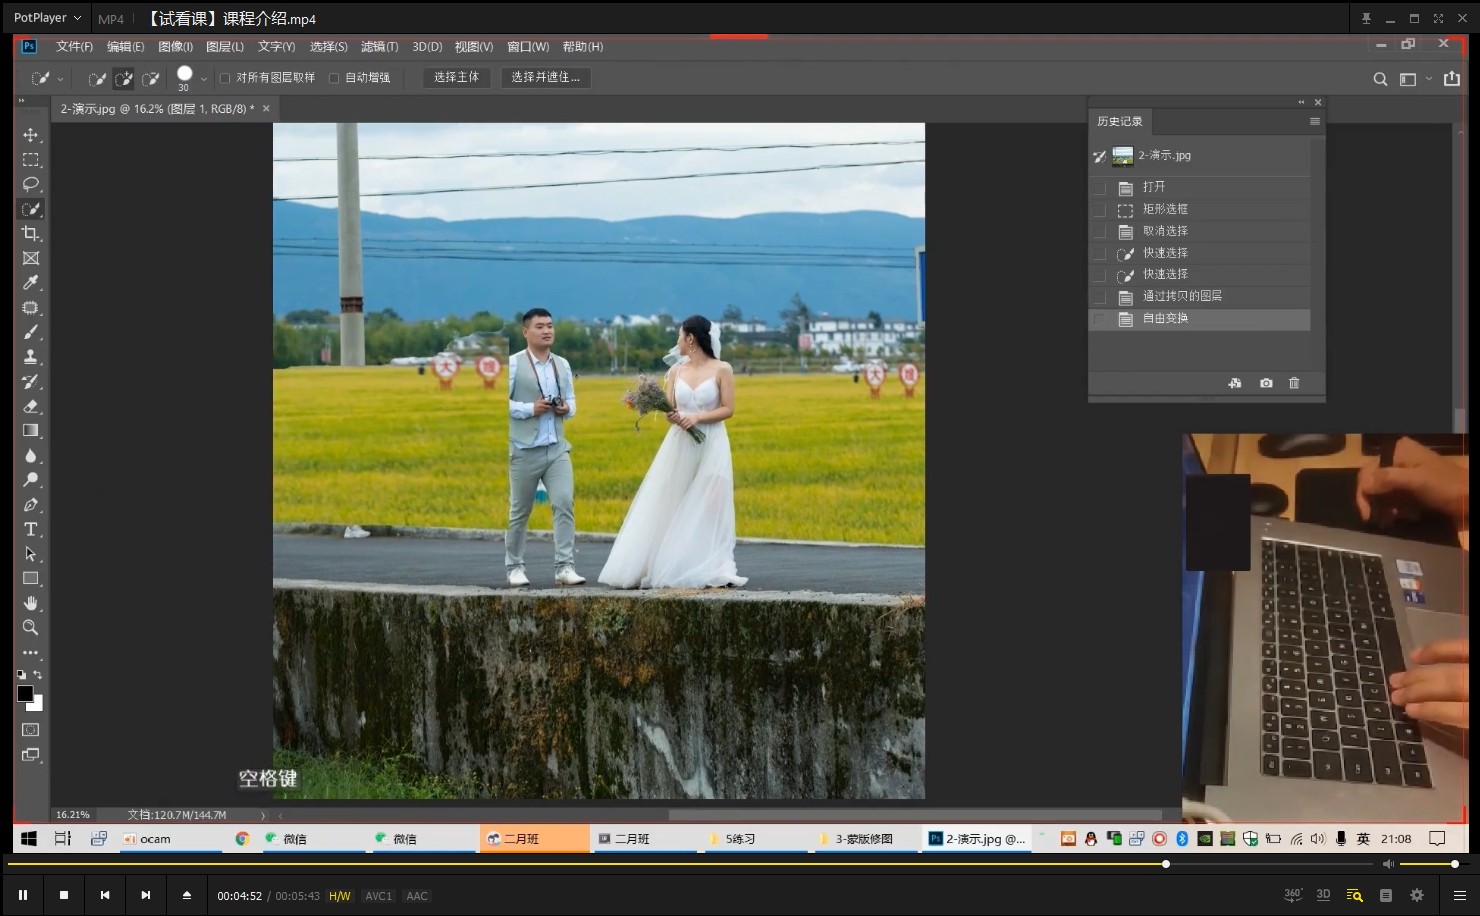Toggle Quick Mask mode
Image resolution: width=1480 pixels, height=916 pixels.
(31, 730)
